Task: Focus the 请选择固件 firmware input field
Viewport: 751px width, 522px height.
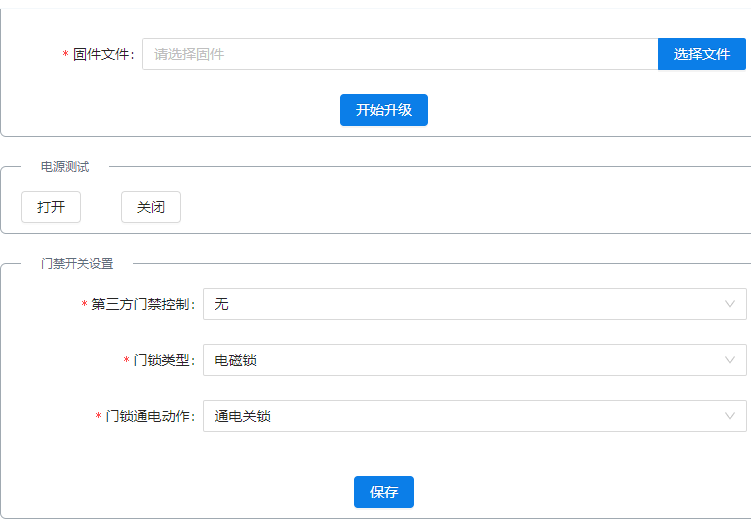Action: point(399,54)
